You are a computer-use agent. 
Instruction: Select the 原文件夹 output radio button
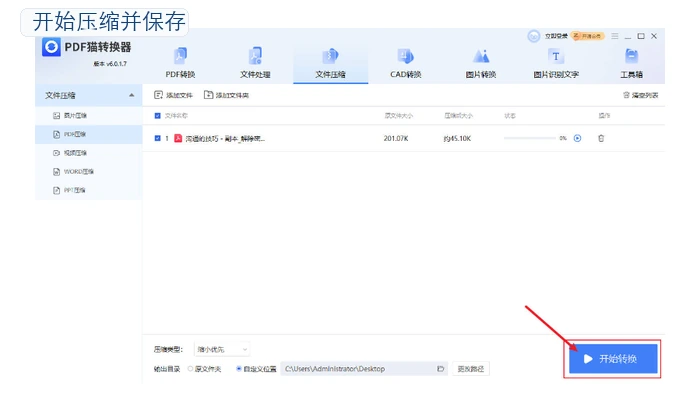[191, 369]
